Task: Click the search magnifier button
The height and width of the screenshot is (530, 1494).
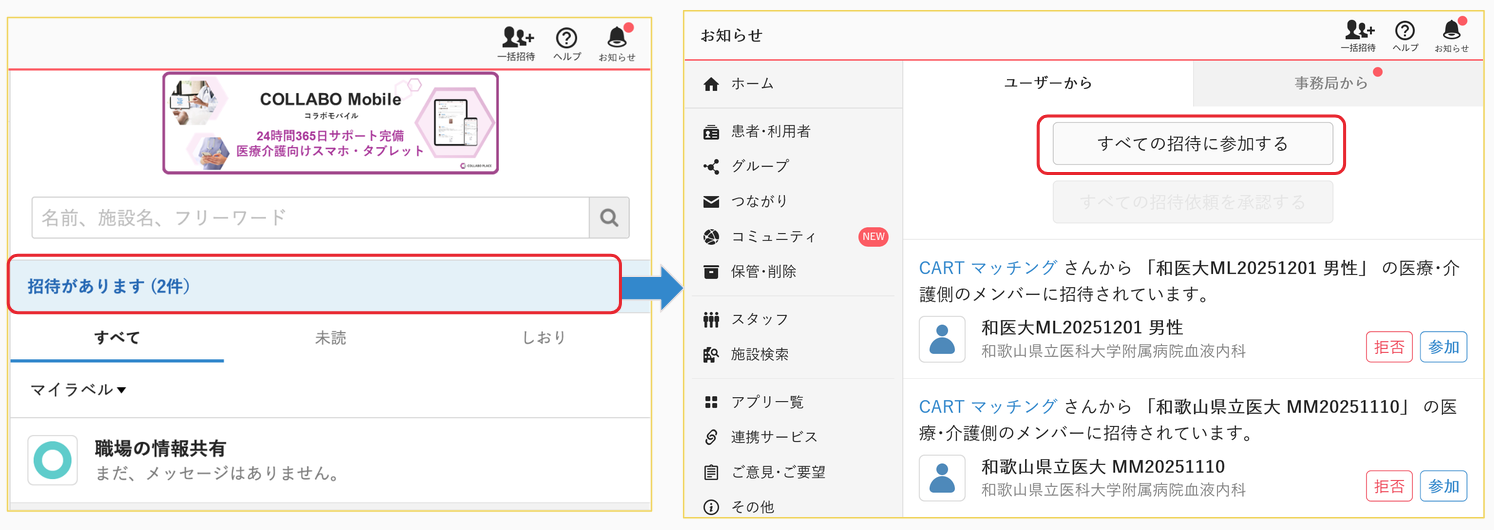Action: (x=609, y=217)
